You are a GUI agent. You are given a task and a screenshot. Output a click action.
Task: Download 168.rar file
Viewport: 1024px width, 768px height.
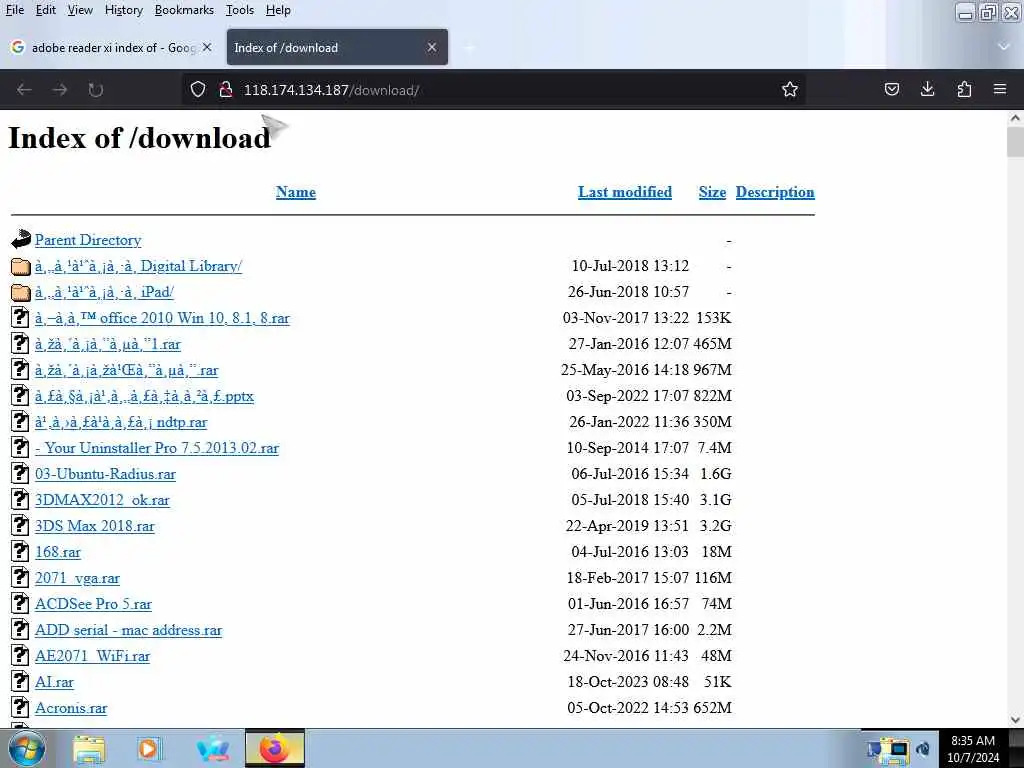point(58,552)
